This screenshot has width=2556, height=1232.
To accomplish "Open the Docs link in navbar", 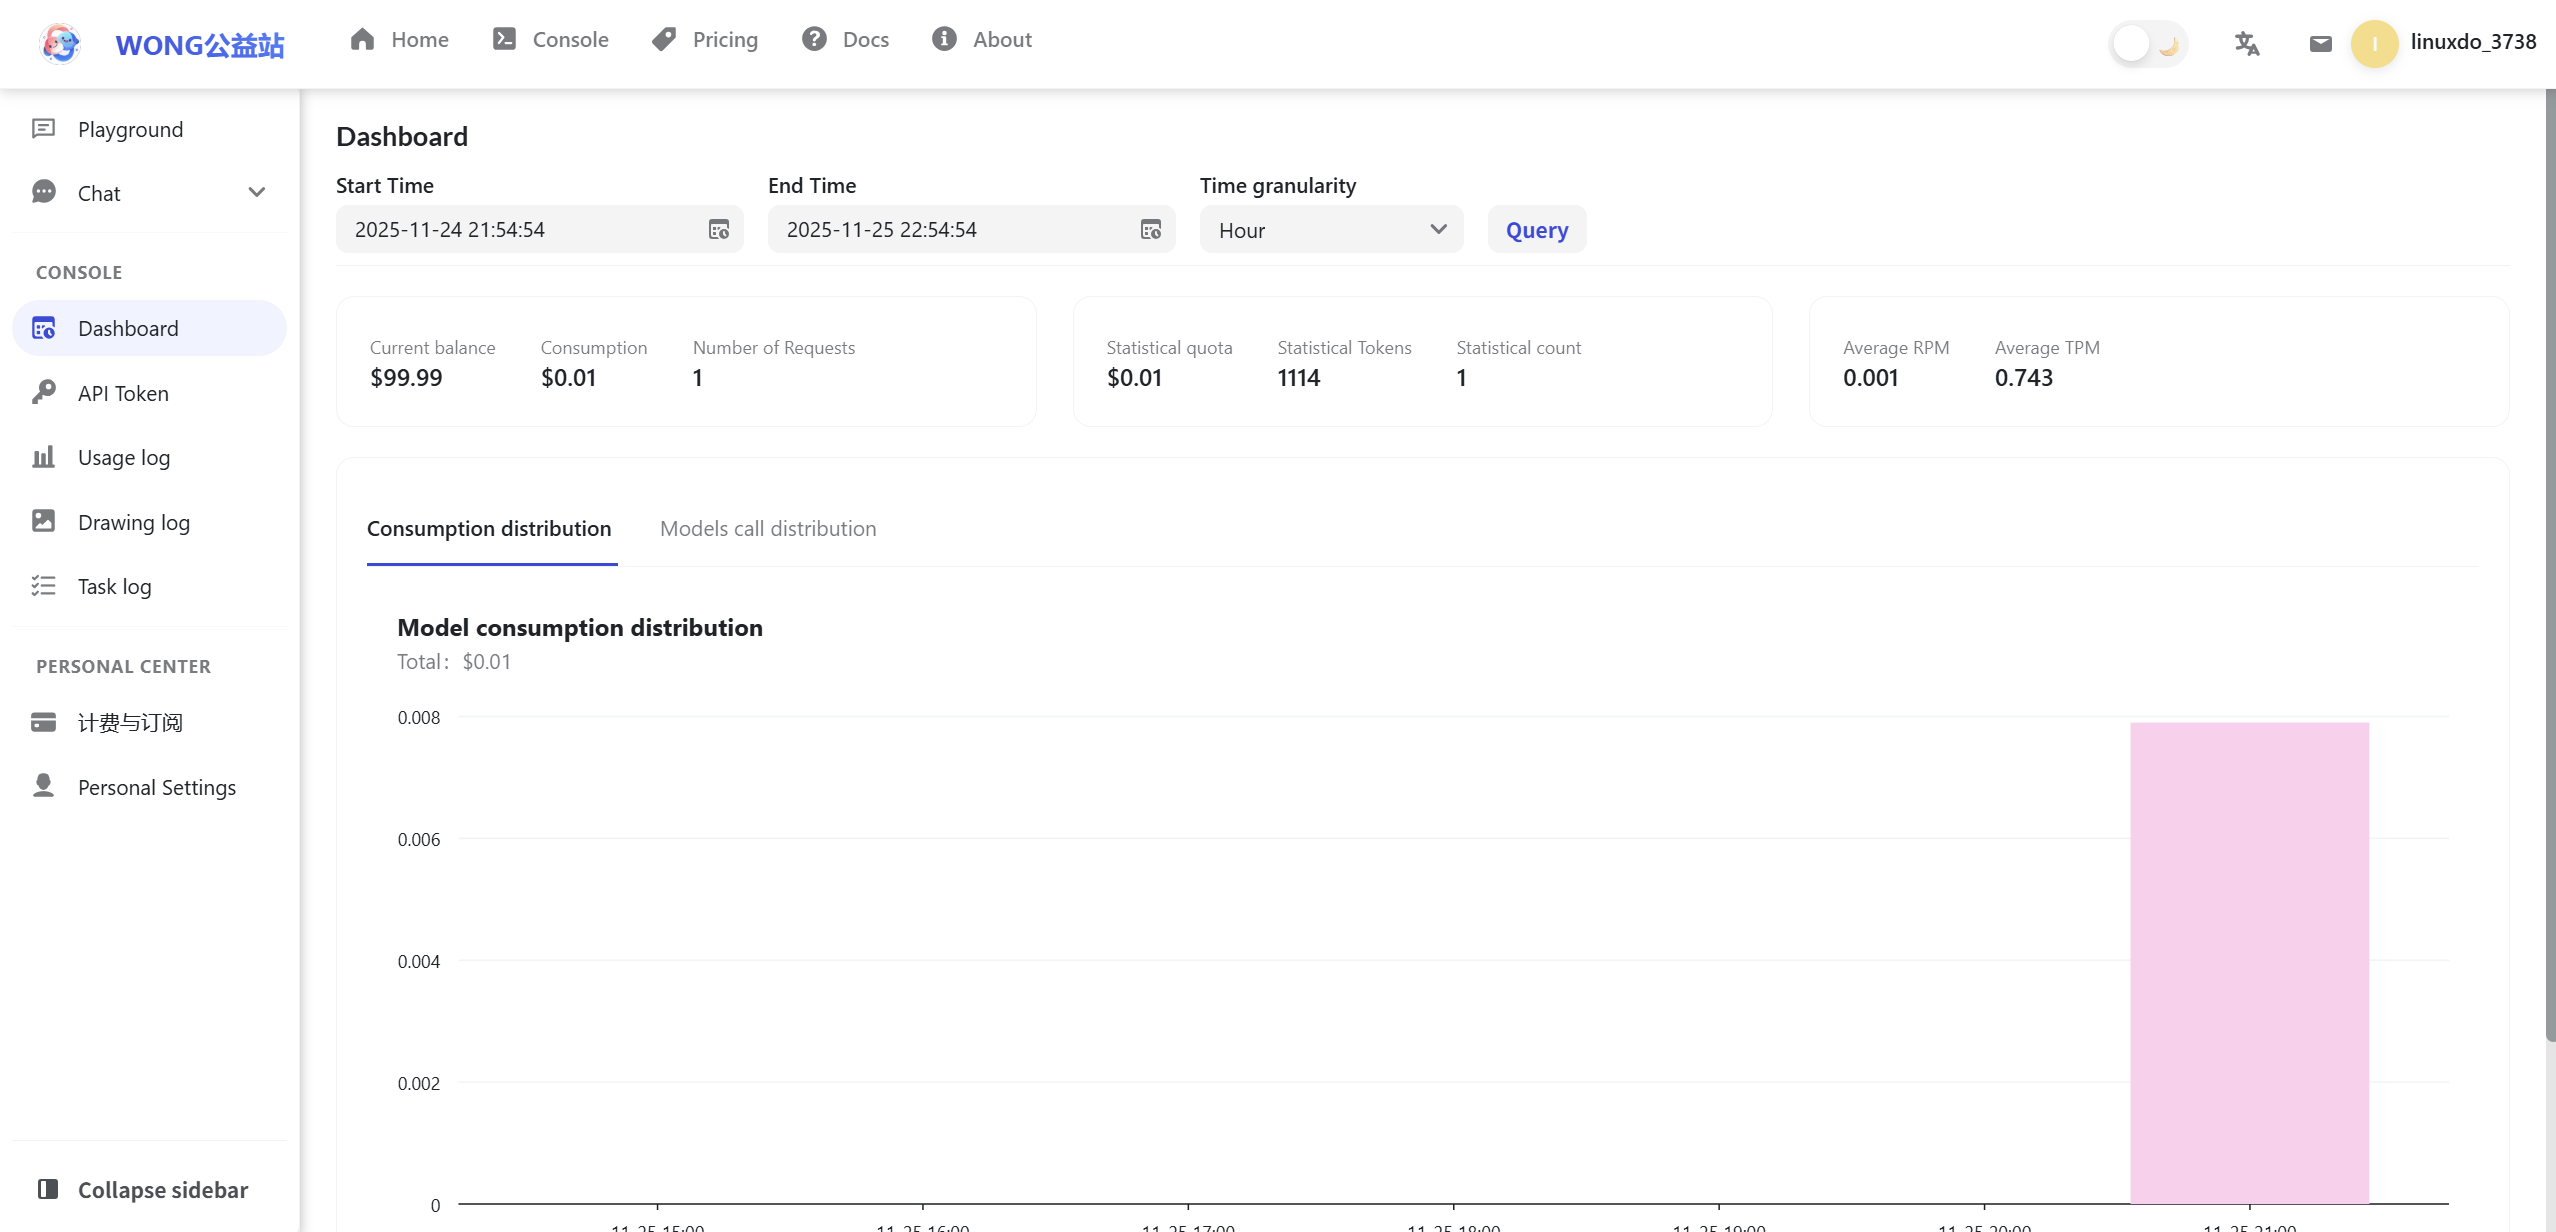I will pos(845,40).
